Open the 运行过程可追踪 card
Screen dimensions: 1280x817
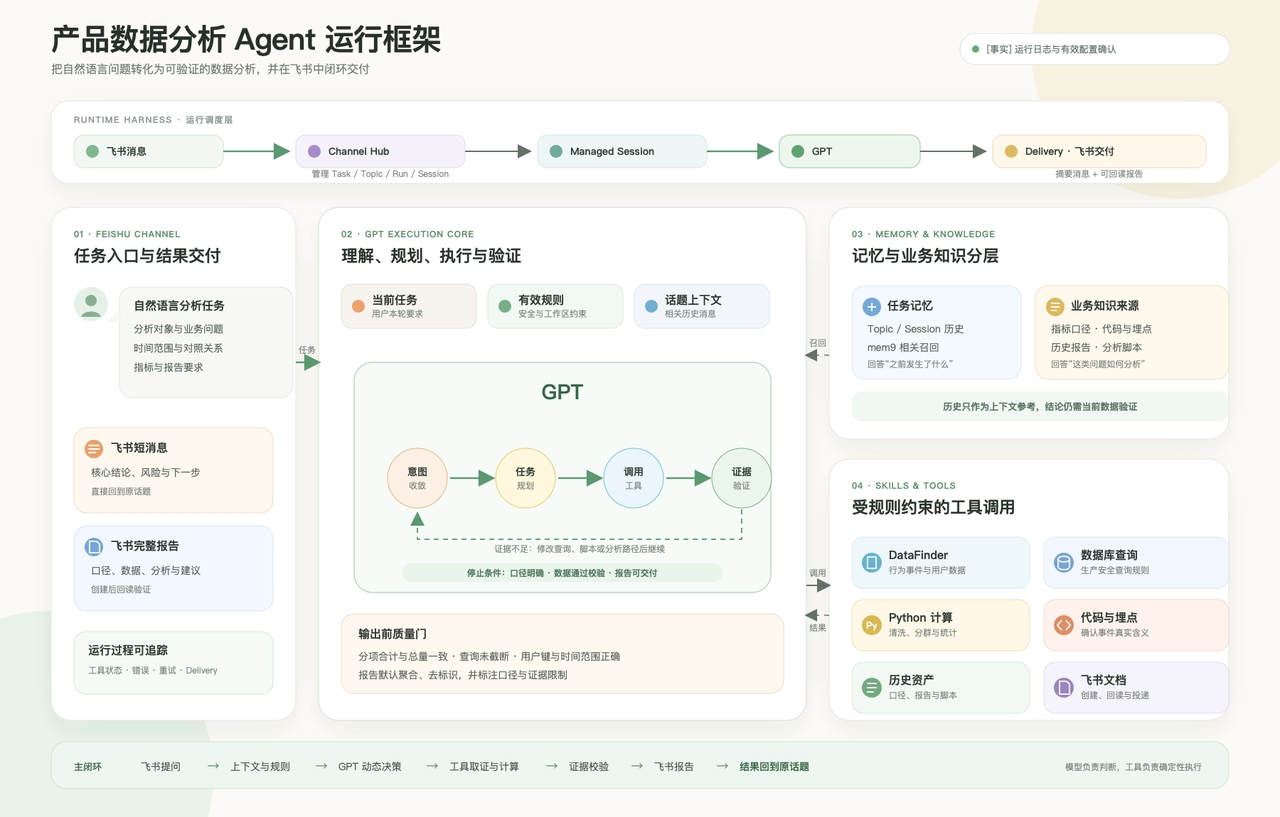pos(173,662)
